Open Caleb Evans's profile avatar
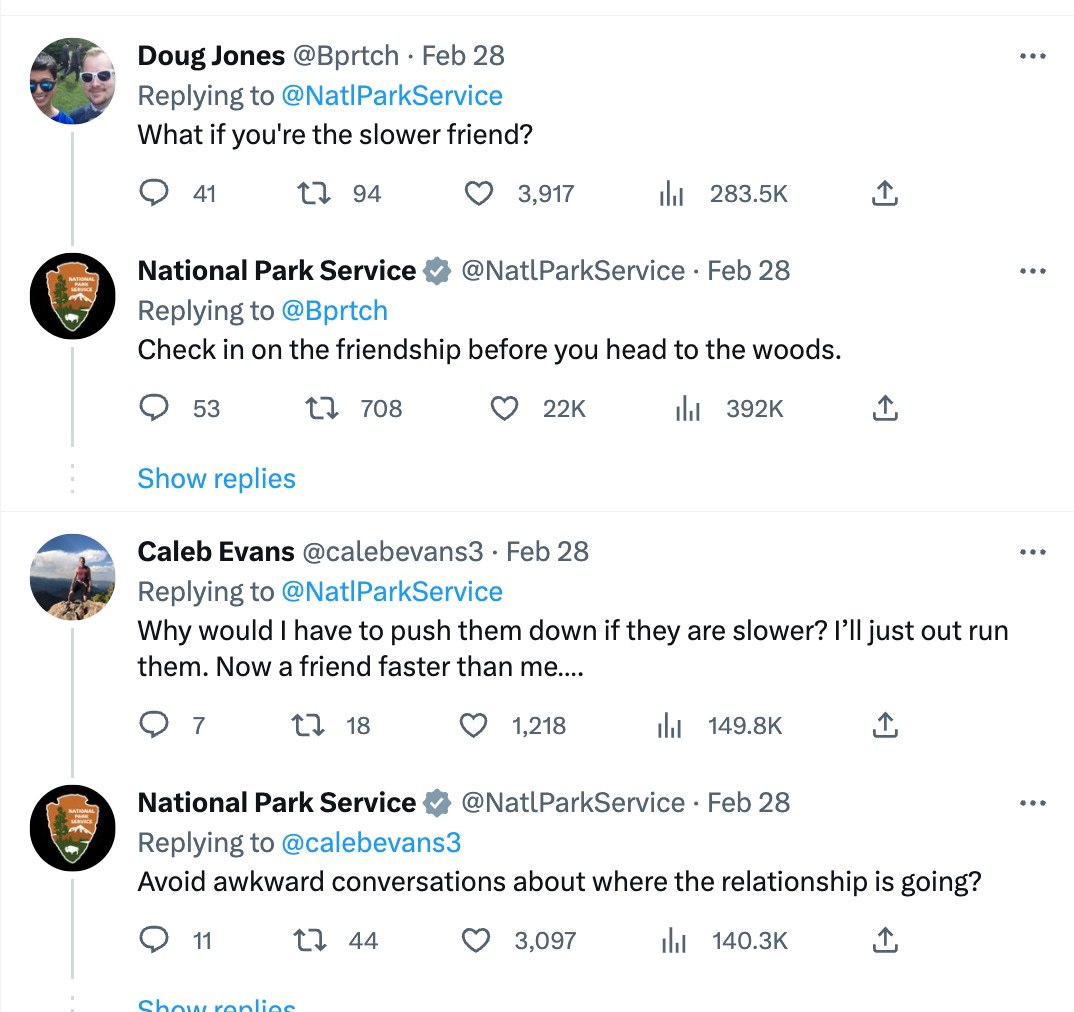Viewport: 1074px width, 1012px height. click(x=73, y=577)
